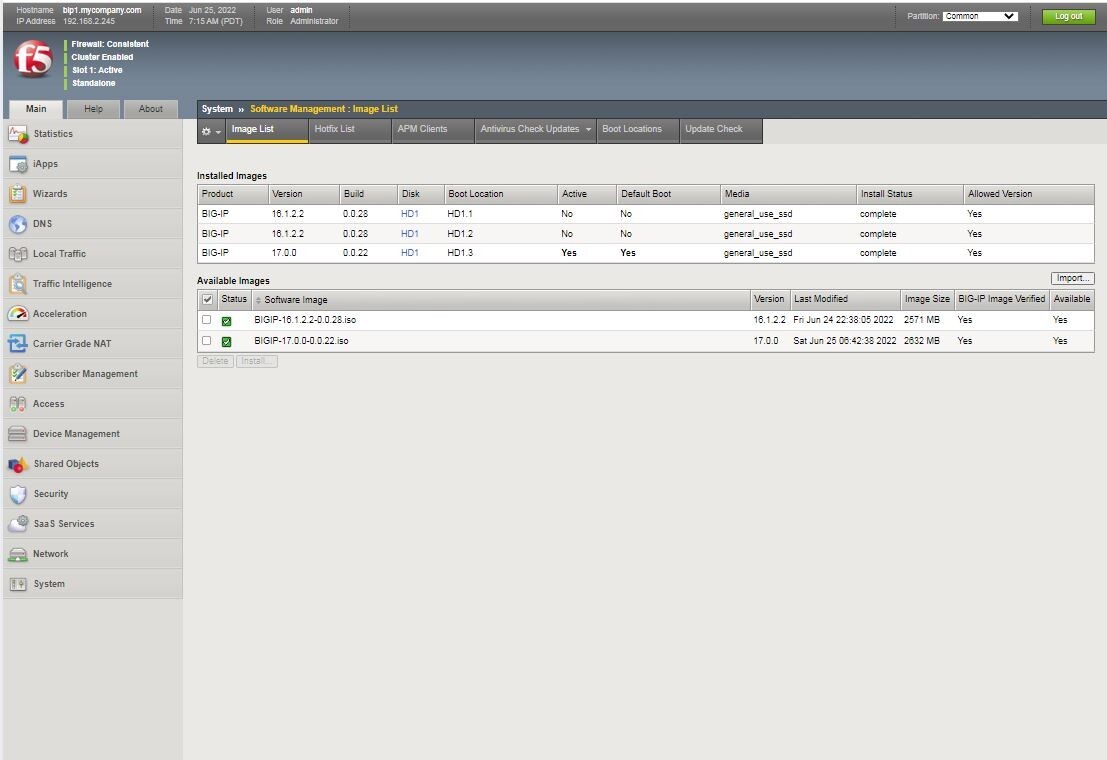Click the Boot Location column header
Image resolution: width=1107 pixels, height=760 pixels.
click(x=501, y=194)
